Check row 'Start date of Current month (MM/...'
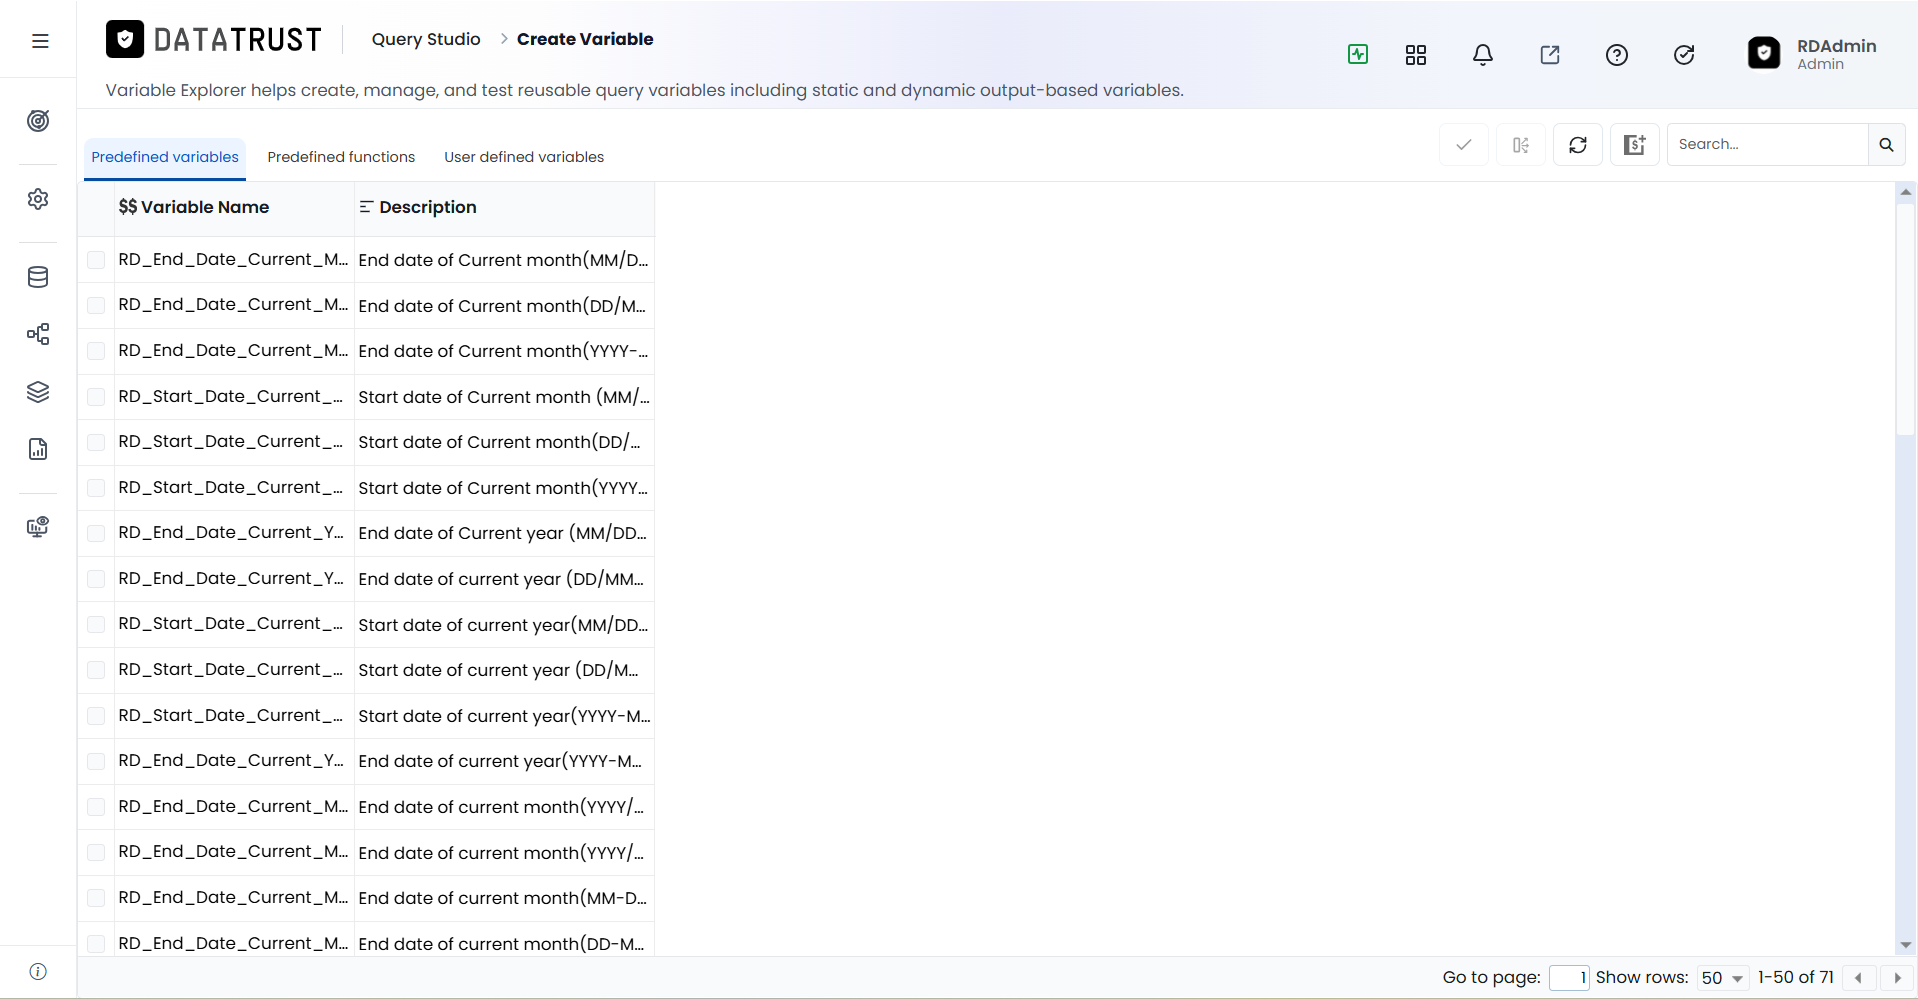This screenshot has width=1918, height=999. click(x=96, y=397)
